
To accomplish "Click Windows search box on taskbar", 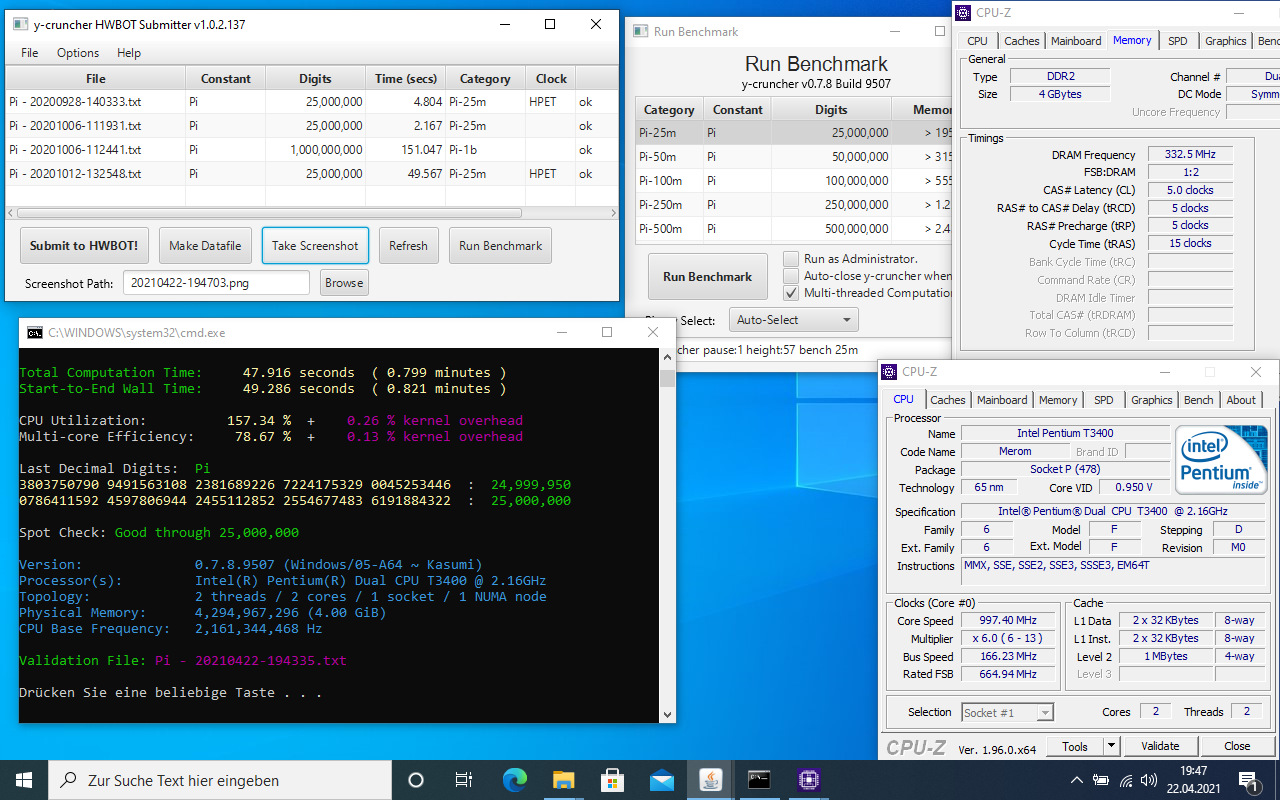I will [220, 780].
